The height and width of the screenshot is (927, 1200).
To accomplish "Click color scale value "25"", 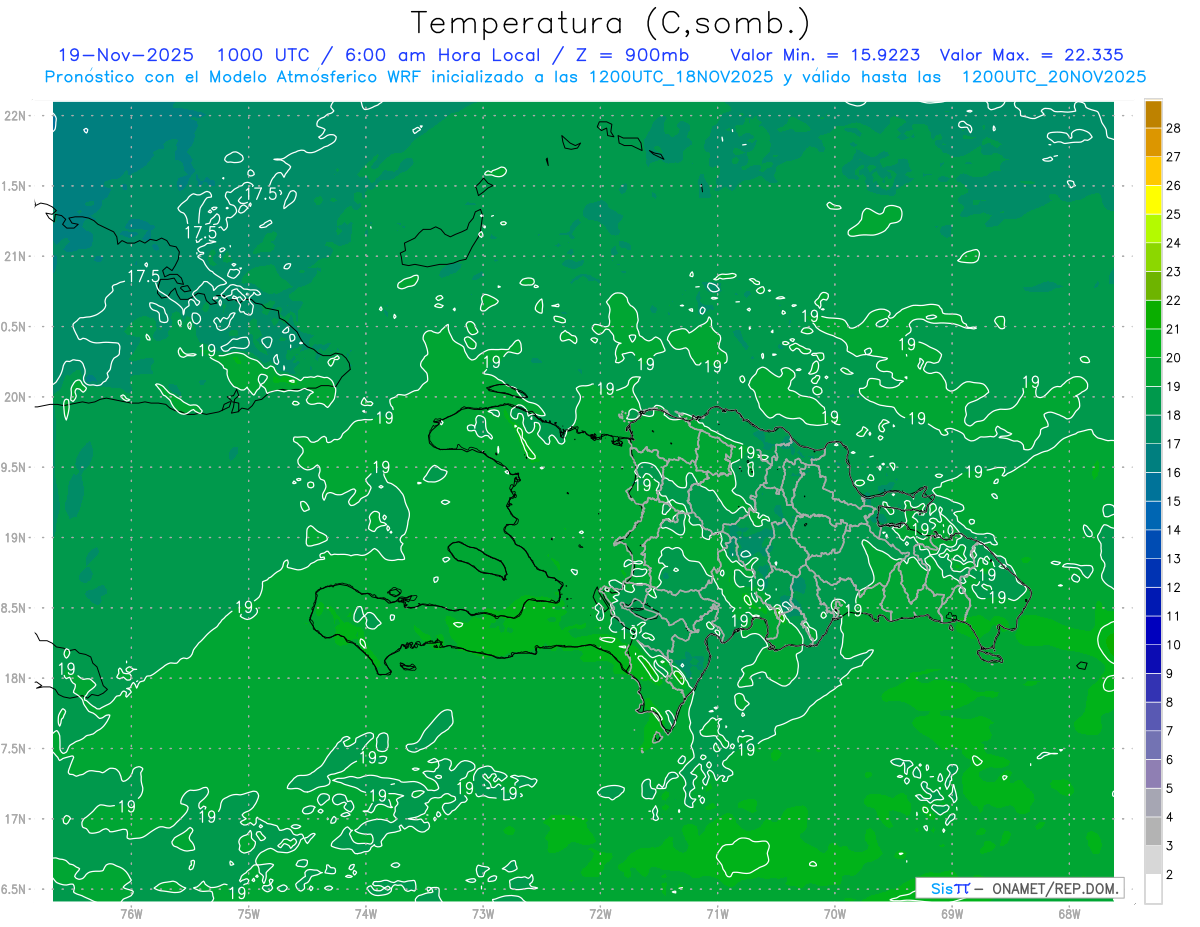I will 1174,214.
